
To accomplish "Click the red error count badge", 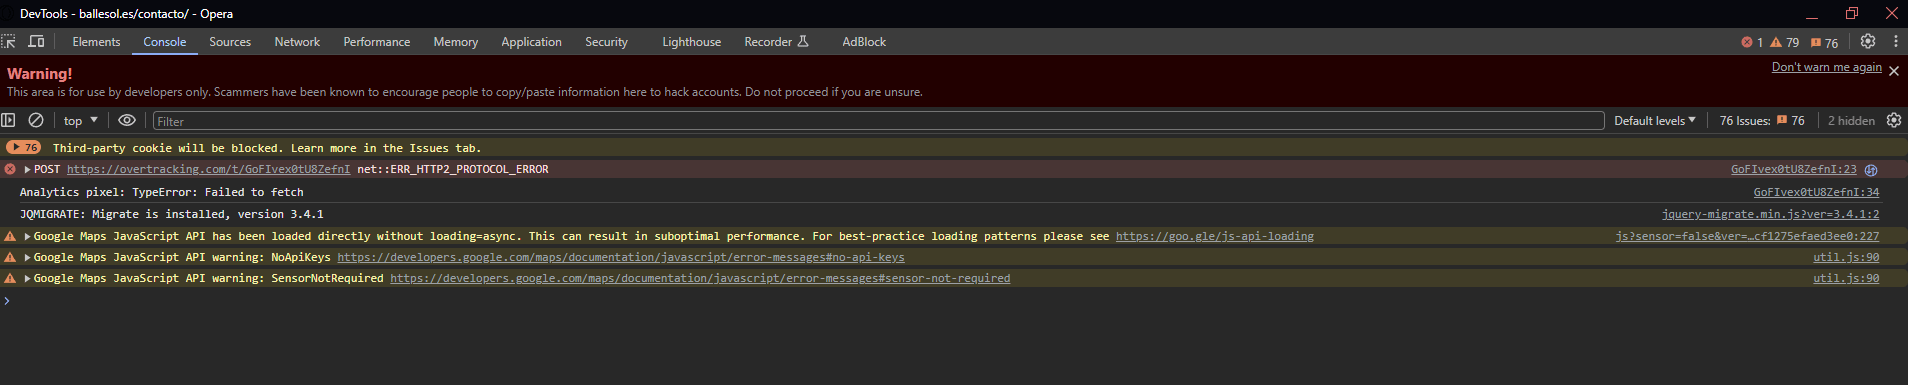I will click(1752, 42).
